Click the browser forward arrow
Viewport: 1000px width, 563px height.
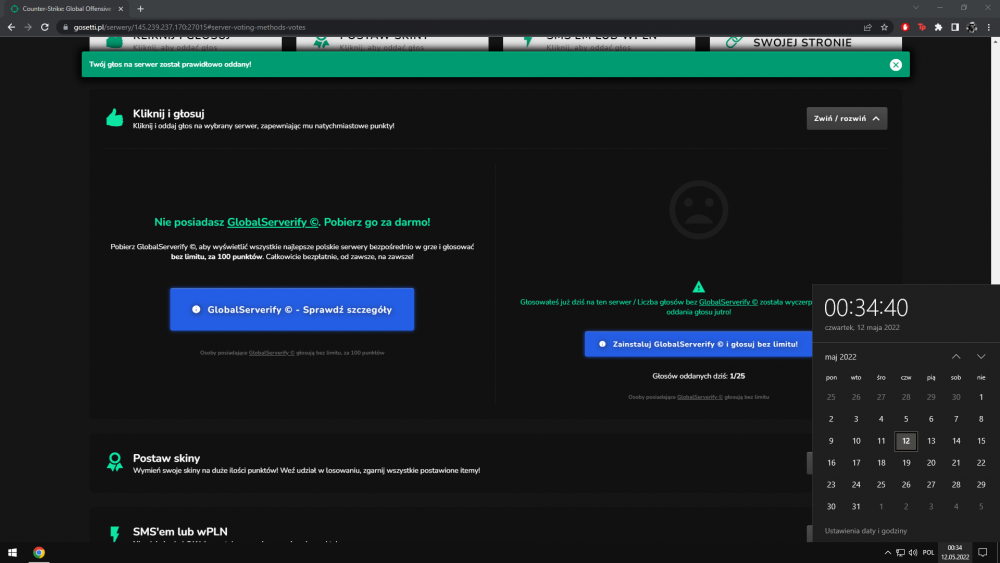(x=28, y=27)
